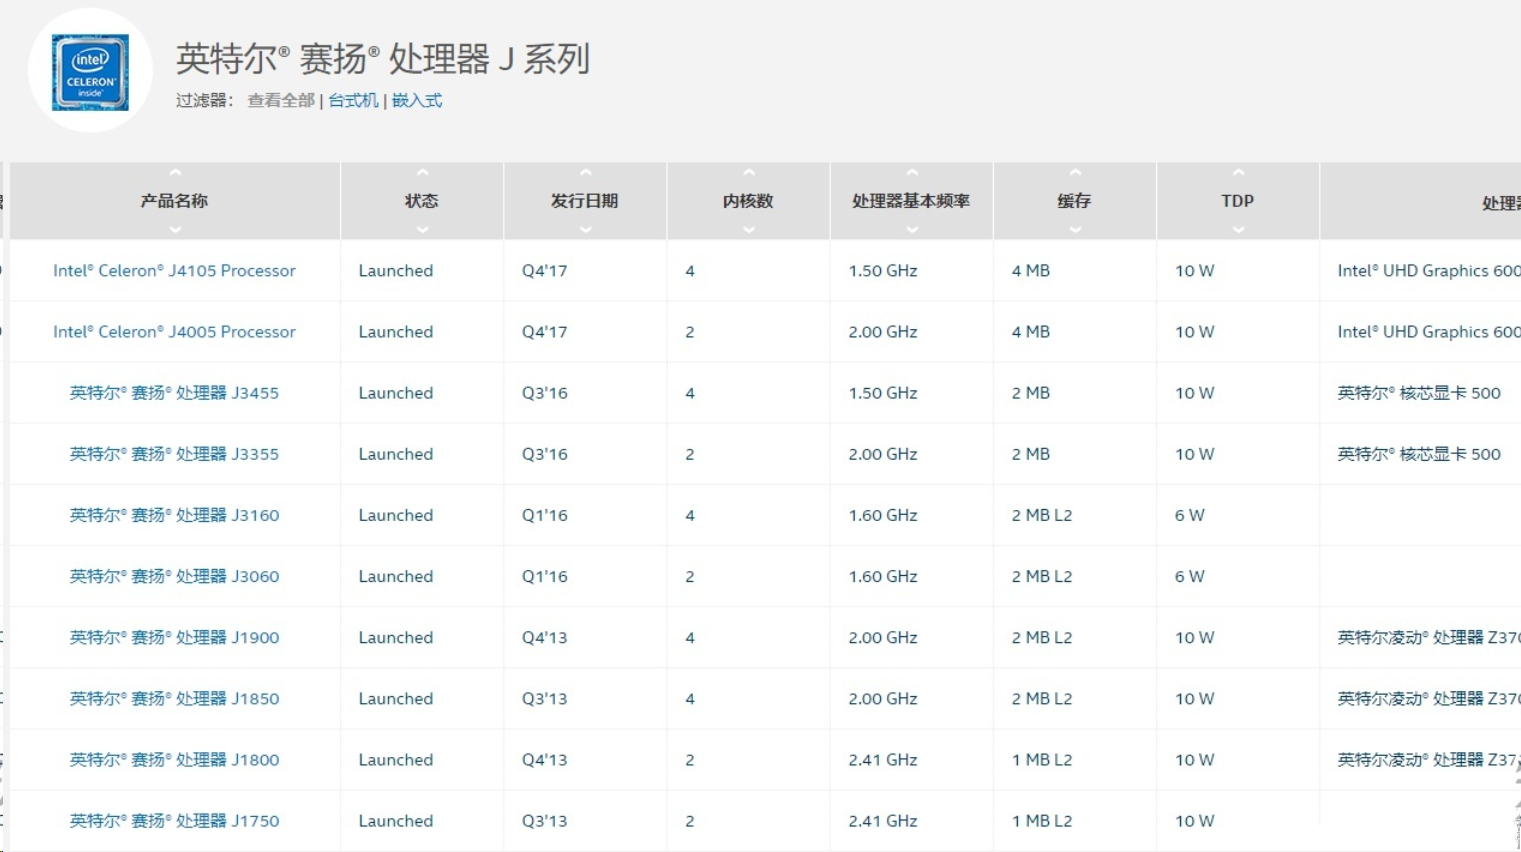Image resolution: width=1521 pixels, height=852 pixels.
Task: Select the core count 2 in J3060 row
Action: [690, 576]
